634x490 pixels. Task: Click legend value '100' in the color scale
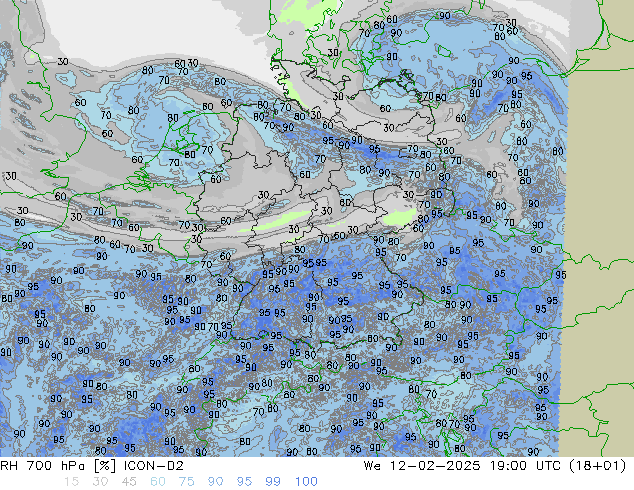coord(306,482)
